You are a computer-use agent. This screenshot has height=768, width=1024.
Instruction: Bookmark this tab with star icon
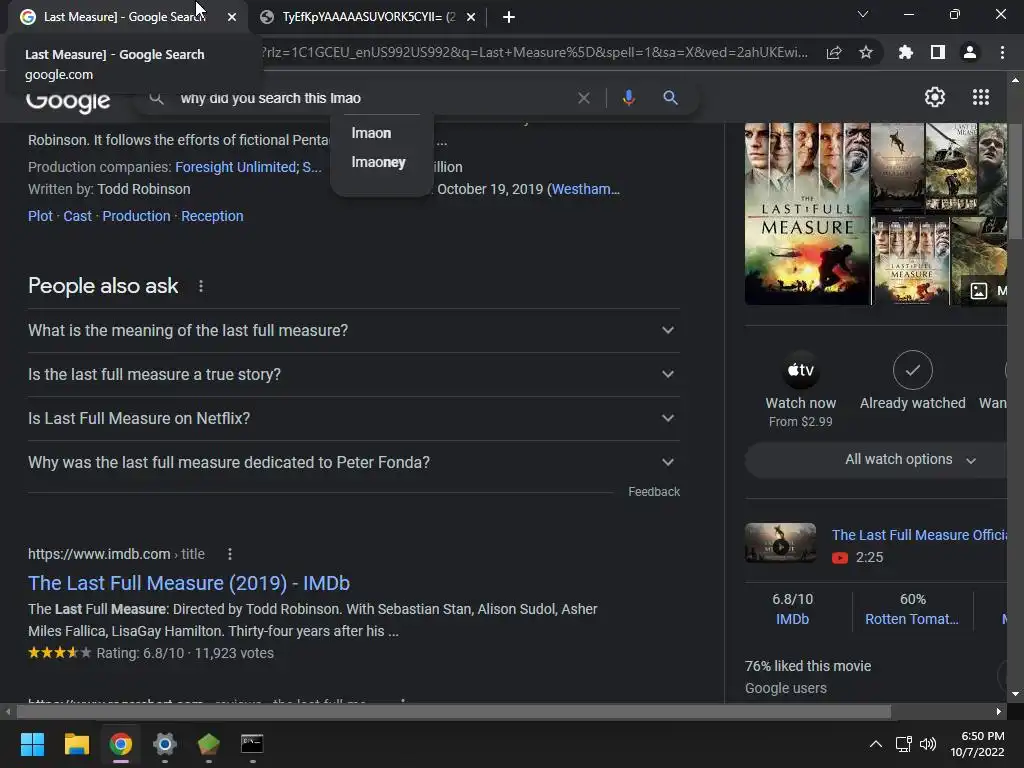pyautogui.click(x=865, y=52)
